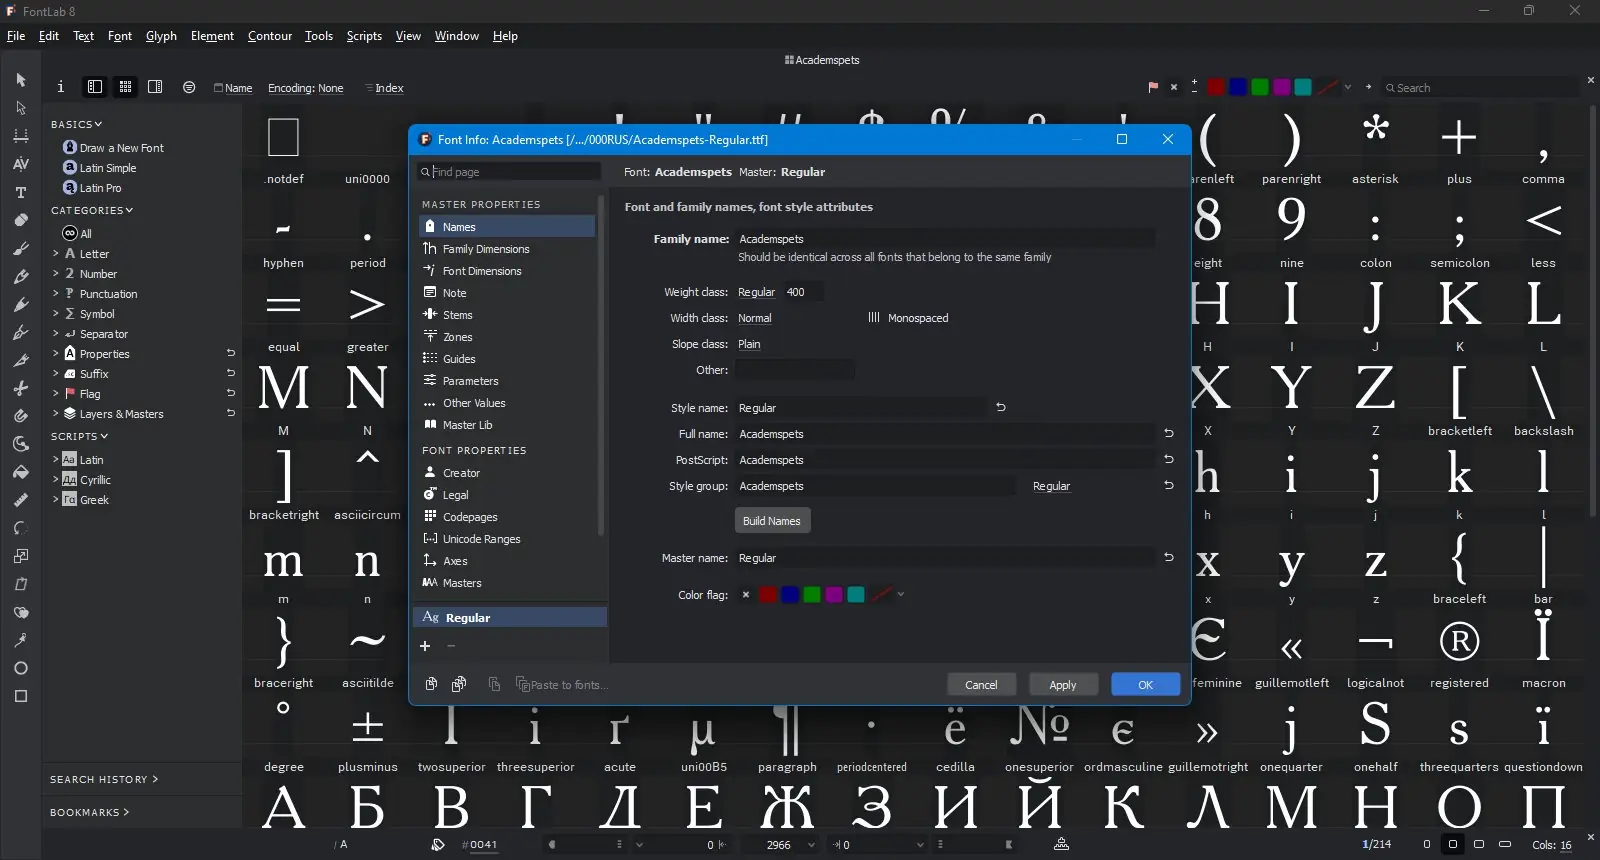The image size is (1600, 860).
Task: Open the Width class Normal dropdown
Action: [x=755, y=318]
